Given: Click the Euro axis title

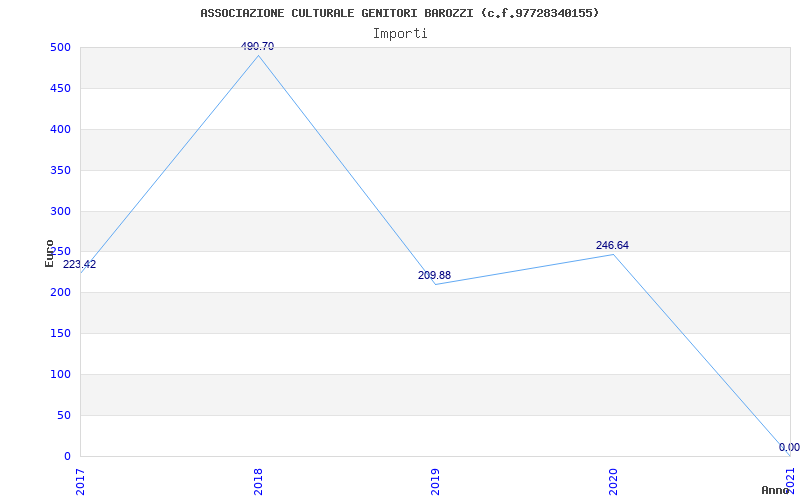Looking at the screenshot, I should 49,253.
